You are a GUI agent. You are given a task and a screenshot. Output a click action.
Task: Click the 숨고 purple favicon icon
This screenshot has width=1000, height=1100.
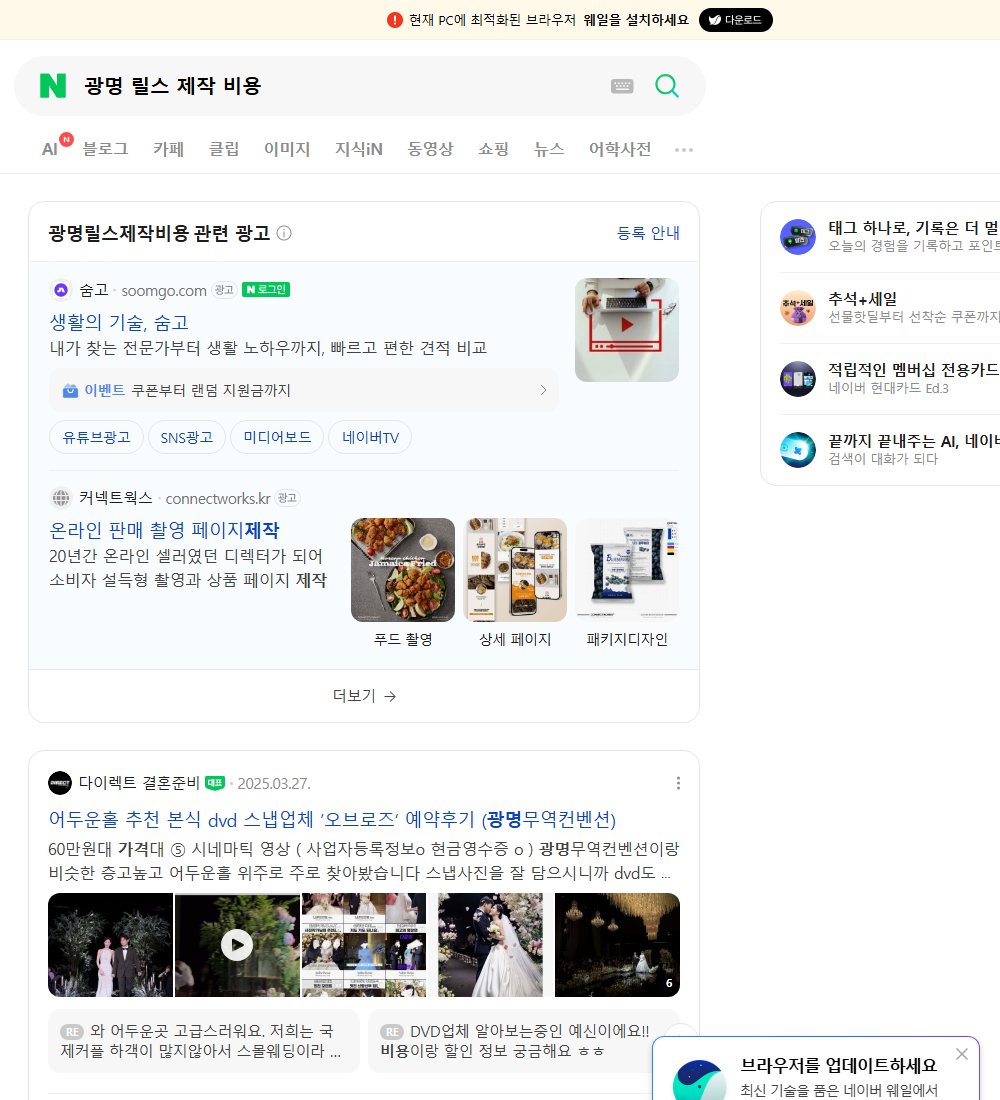[x=61, y=290]
